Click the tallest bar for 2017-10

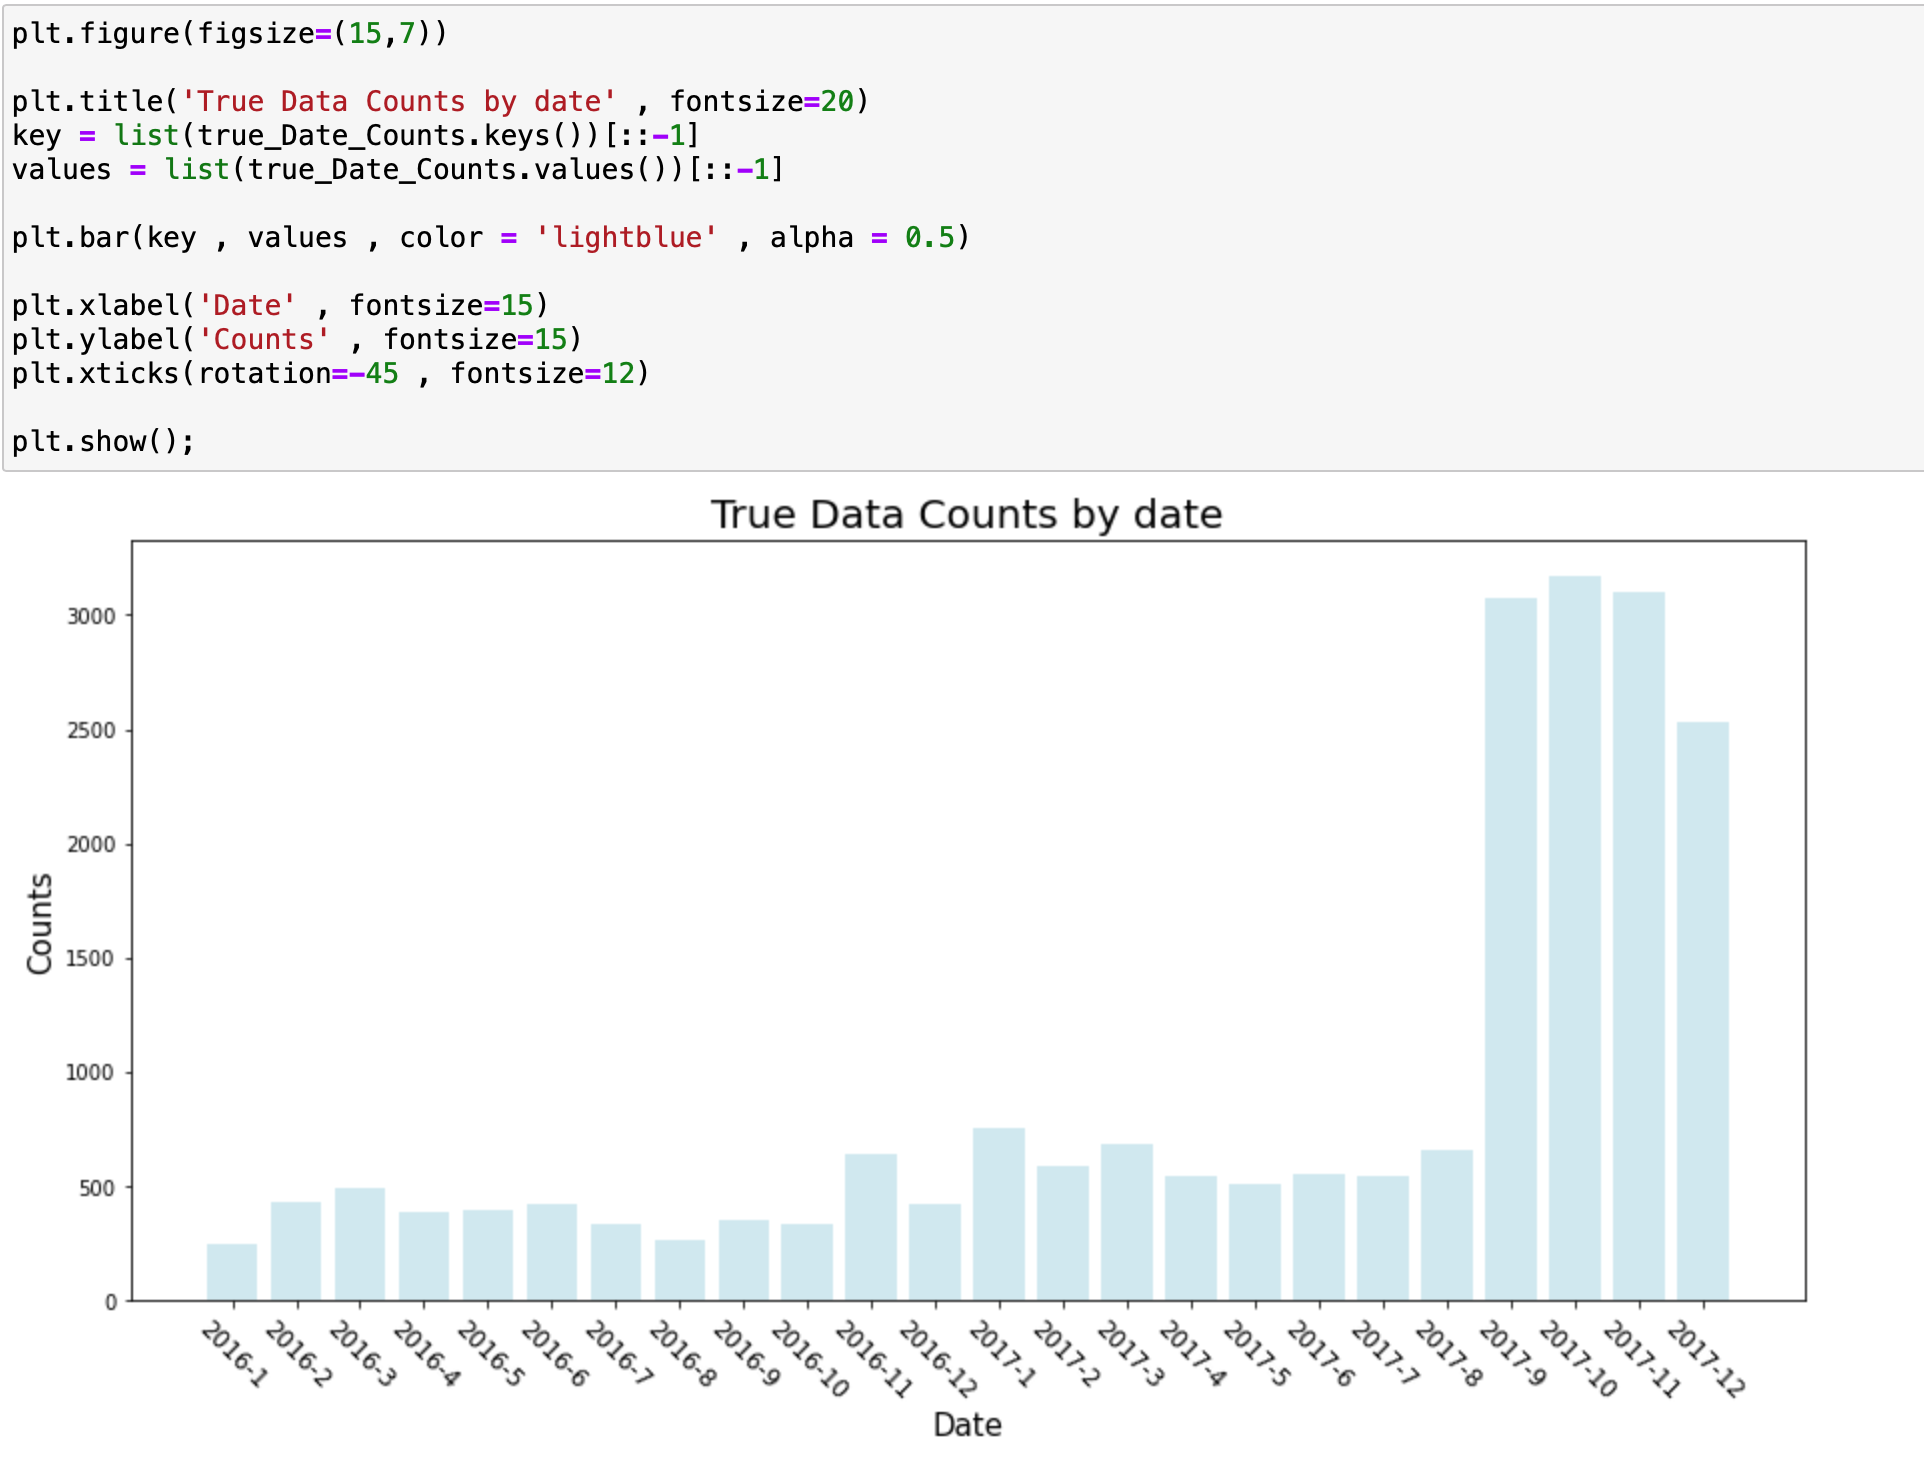(1574, 940)
